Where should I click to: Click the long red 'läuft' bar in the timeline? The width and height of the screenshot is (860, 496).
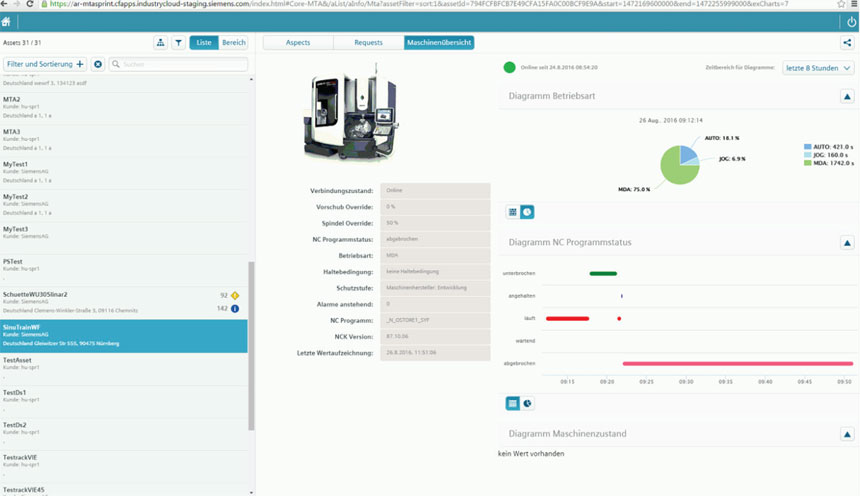pyautogui.click(x=567, y=318)
